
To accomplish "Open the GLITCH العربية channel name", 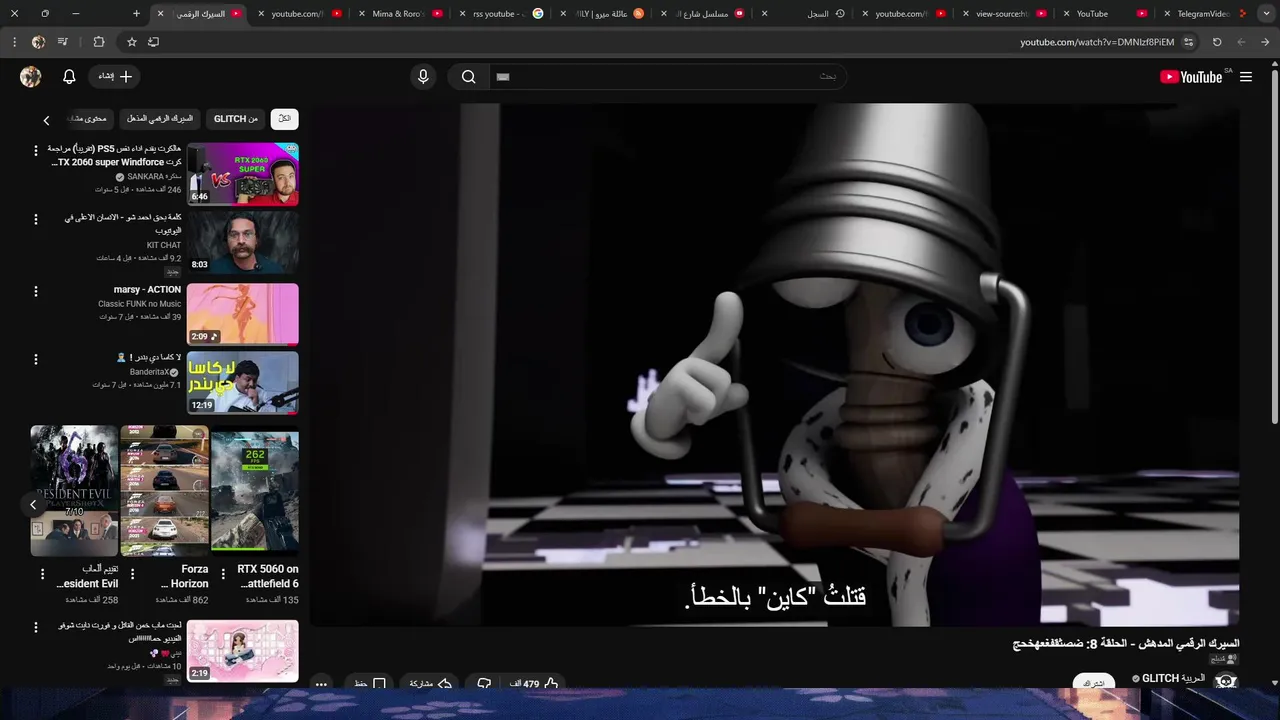I will pyautogui.click(x=1173, y=678).
